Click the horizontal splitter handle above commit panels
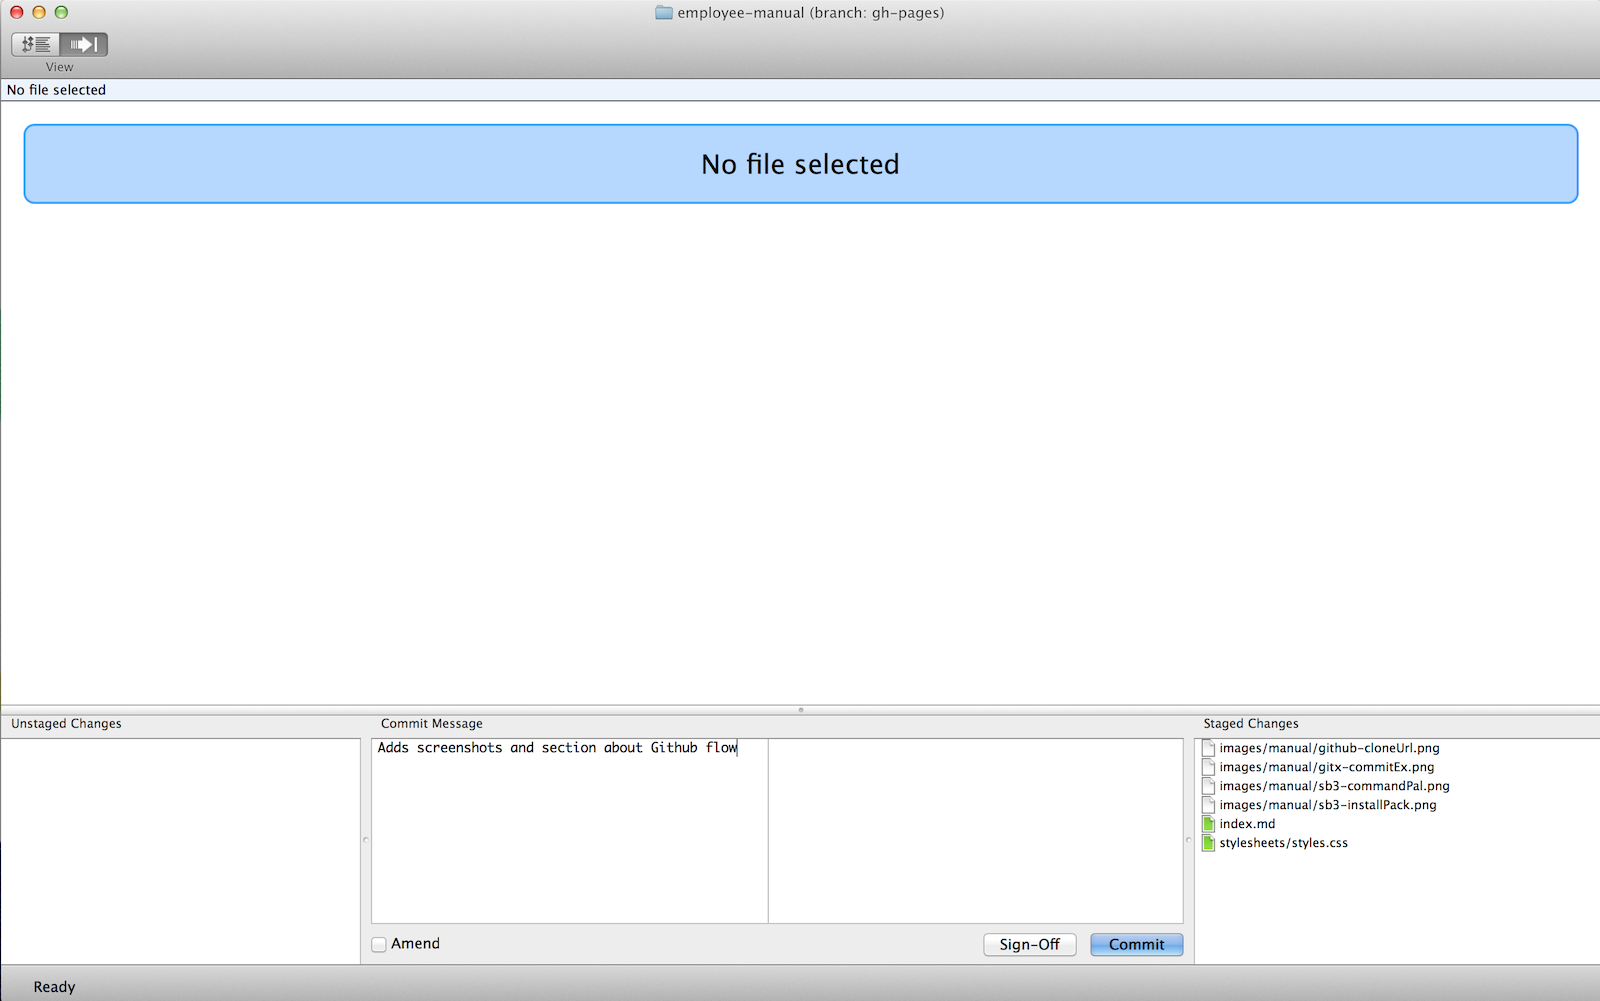This screenshot has width=1600, height=1001. pyautogui.click(x=800, y=710)
